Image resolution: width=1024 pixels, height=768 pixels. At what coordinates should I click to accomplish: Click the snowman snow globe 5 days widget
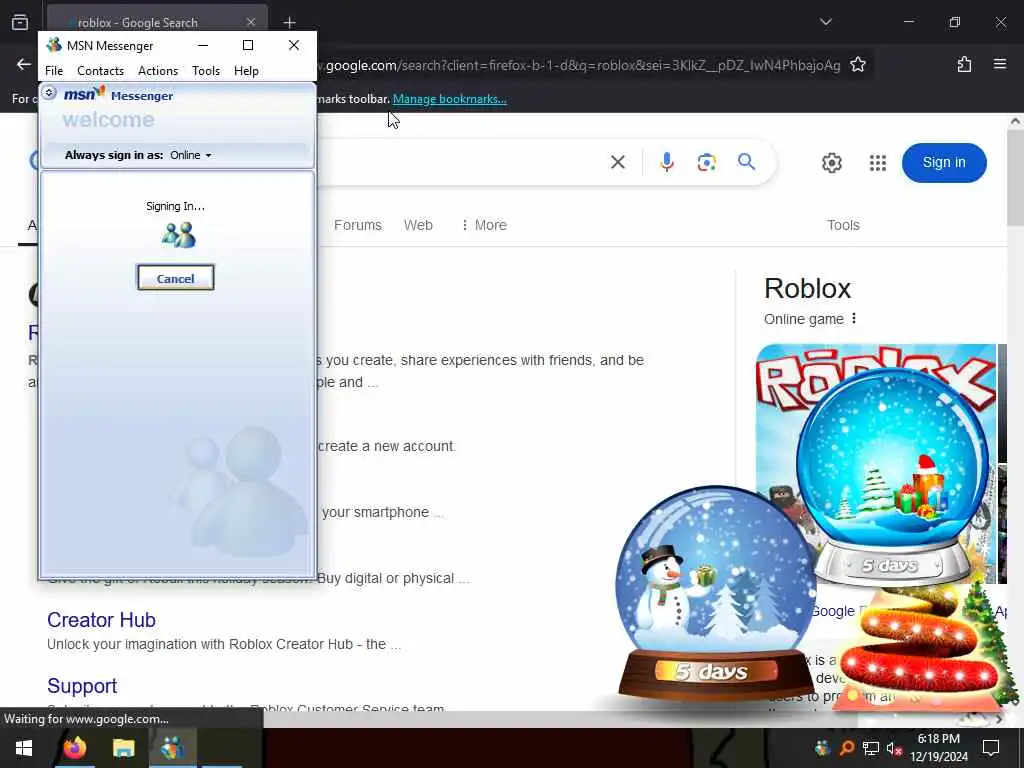coord(715,593)
